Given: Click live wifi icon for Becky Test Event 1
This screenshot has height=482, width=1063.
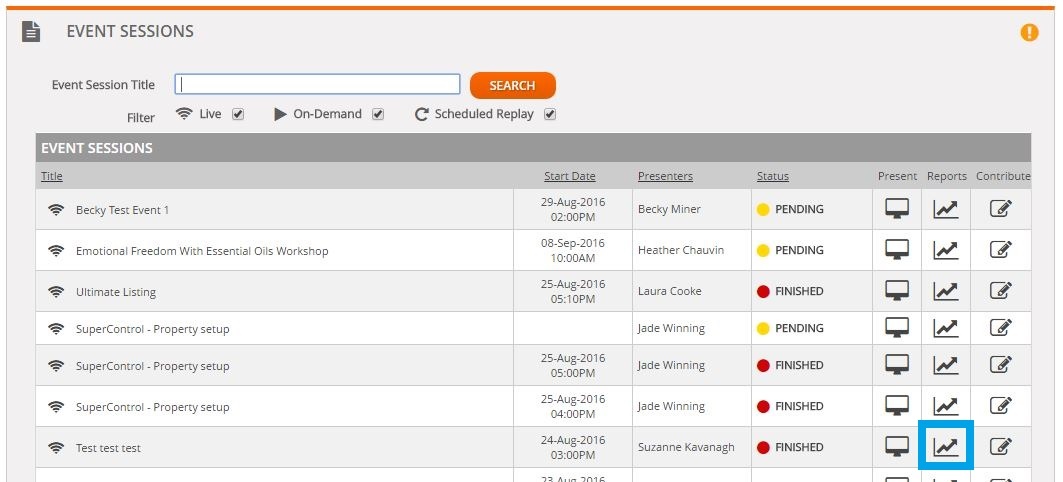Looking at the screenshot, I should point(56,210).
